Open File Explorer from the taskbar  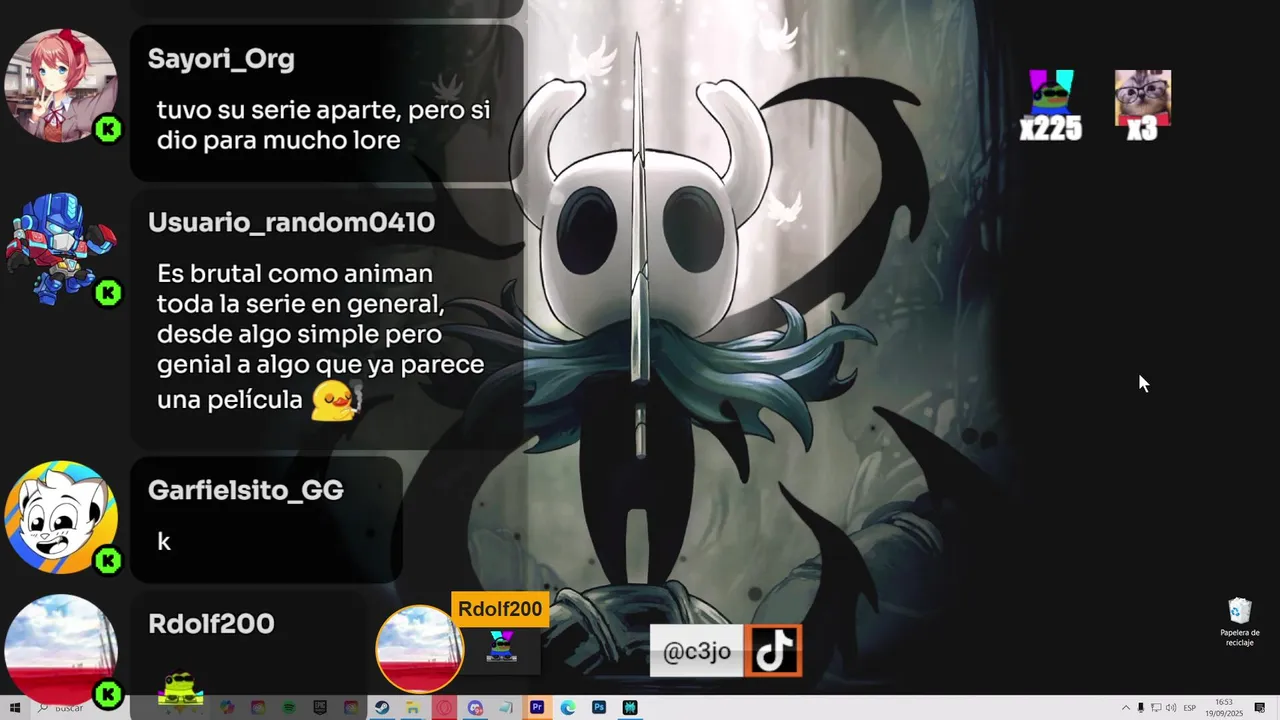(412, 708)
